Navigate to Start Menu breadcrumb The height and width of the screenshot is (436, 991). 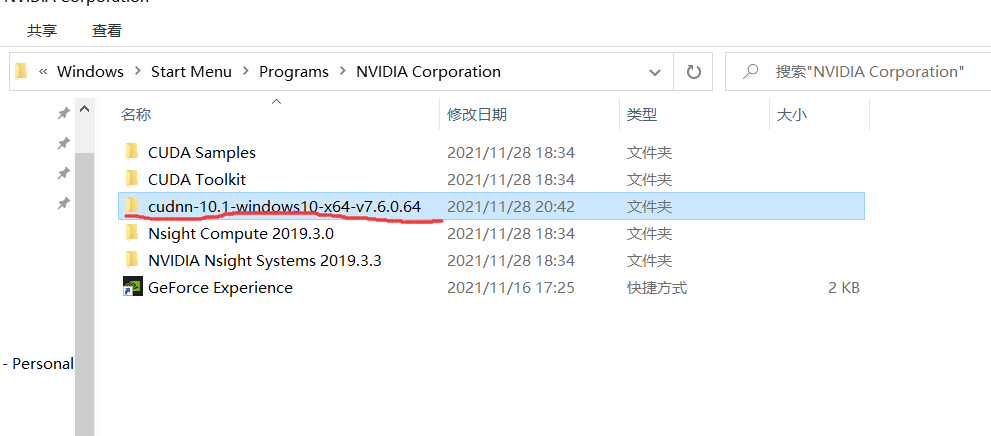coord(192,71)
